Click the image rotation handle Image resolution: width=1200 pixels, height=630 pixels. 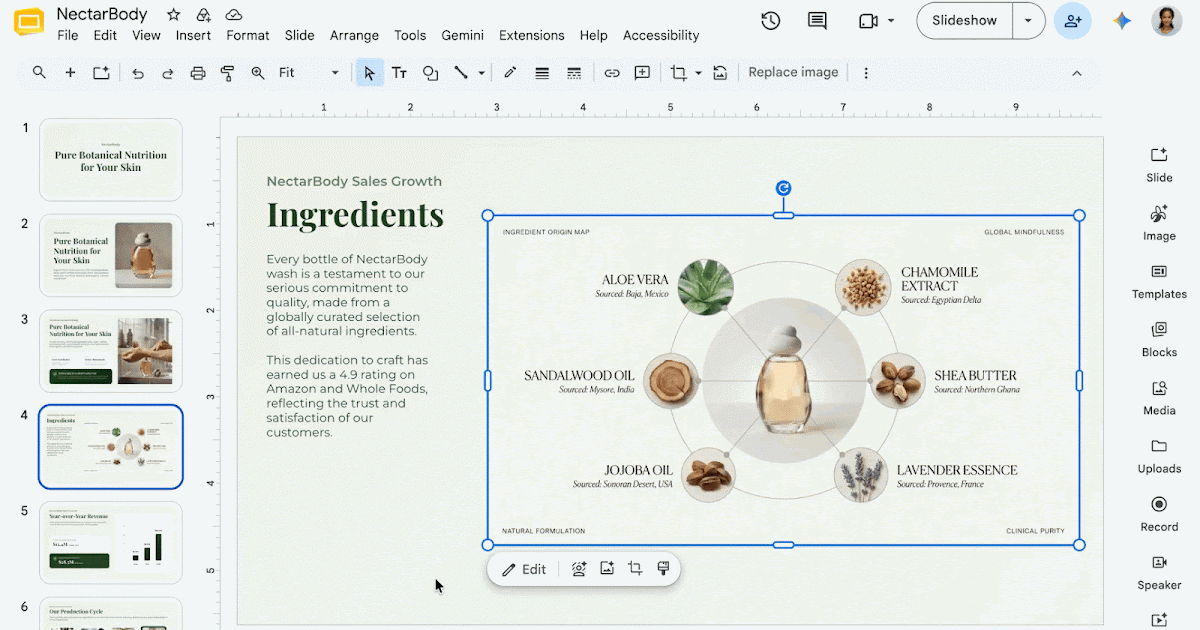784,188
